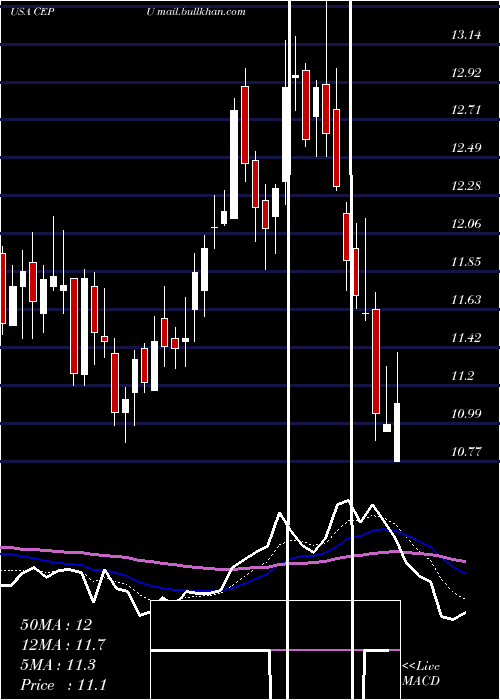This screenshot has width=500, height=700.
Task: Select the 13.14 price axis label
Action: (466, 34)
